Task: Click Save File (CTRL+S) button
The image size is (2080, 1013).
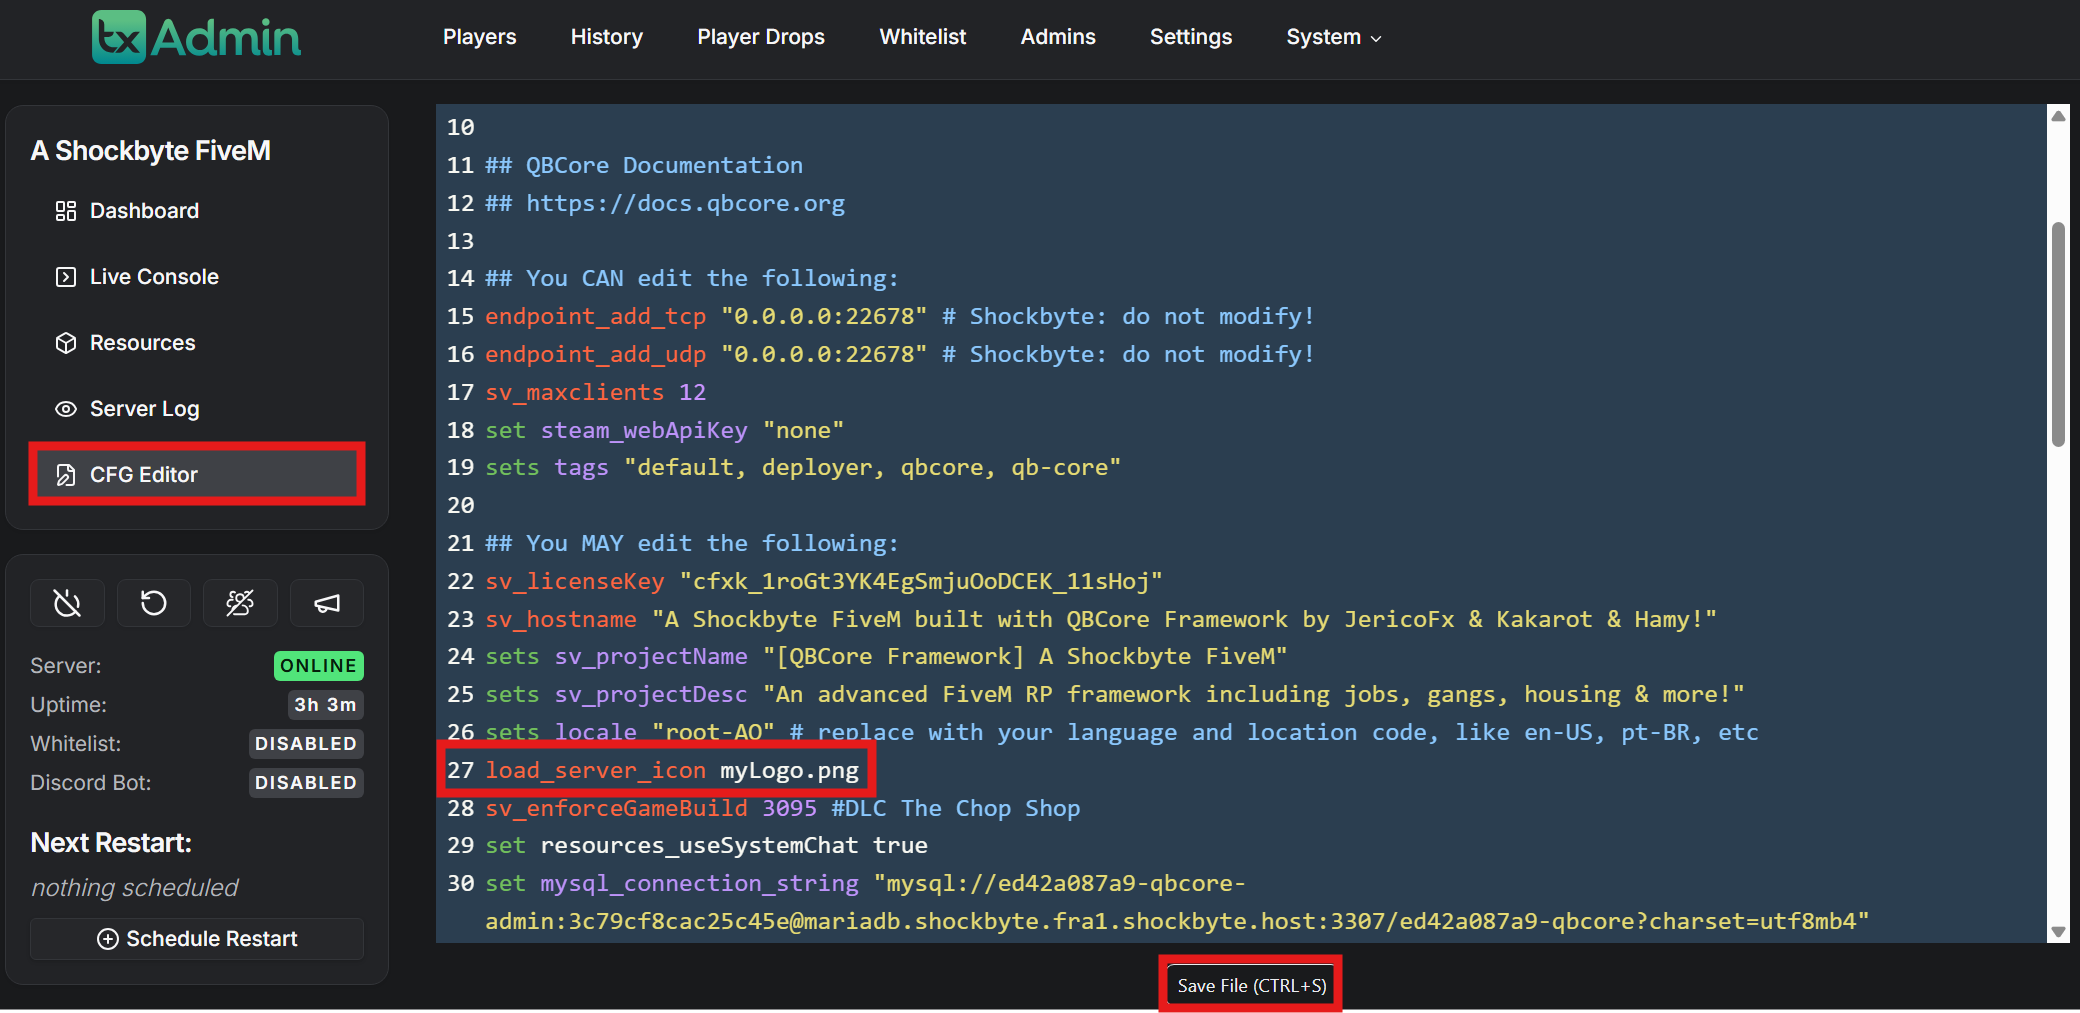Action: pyautogui.click(x=1251, y=985)
